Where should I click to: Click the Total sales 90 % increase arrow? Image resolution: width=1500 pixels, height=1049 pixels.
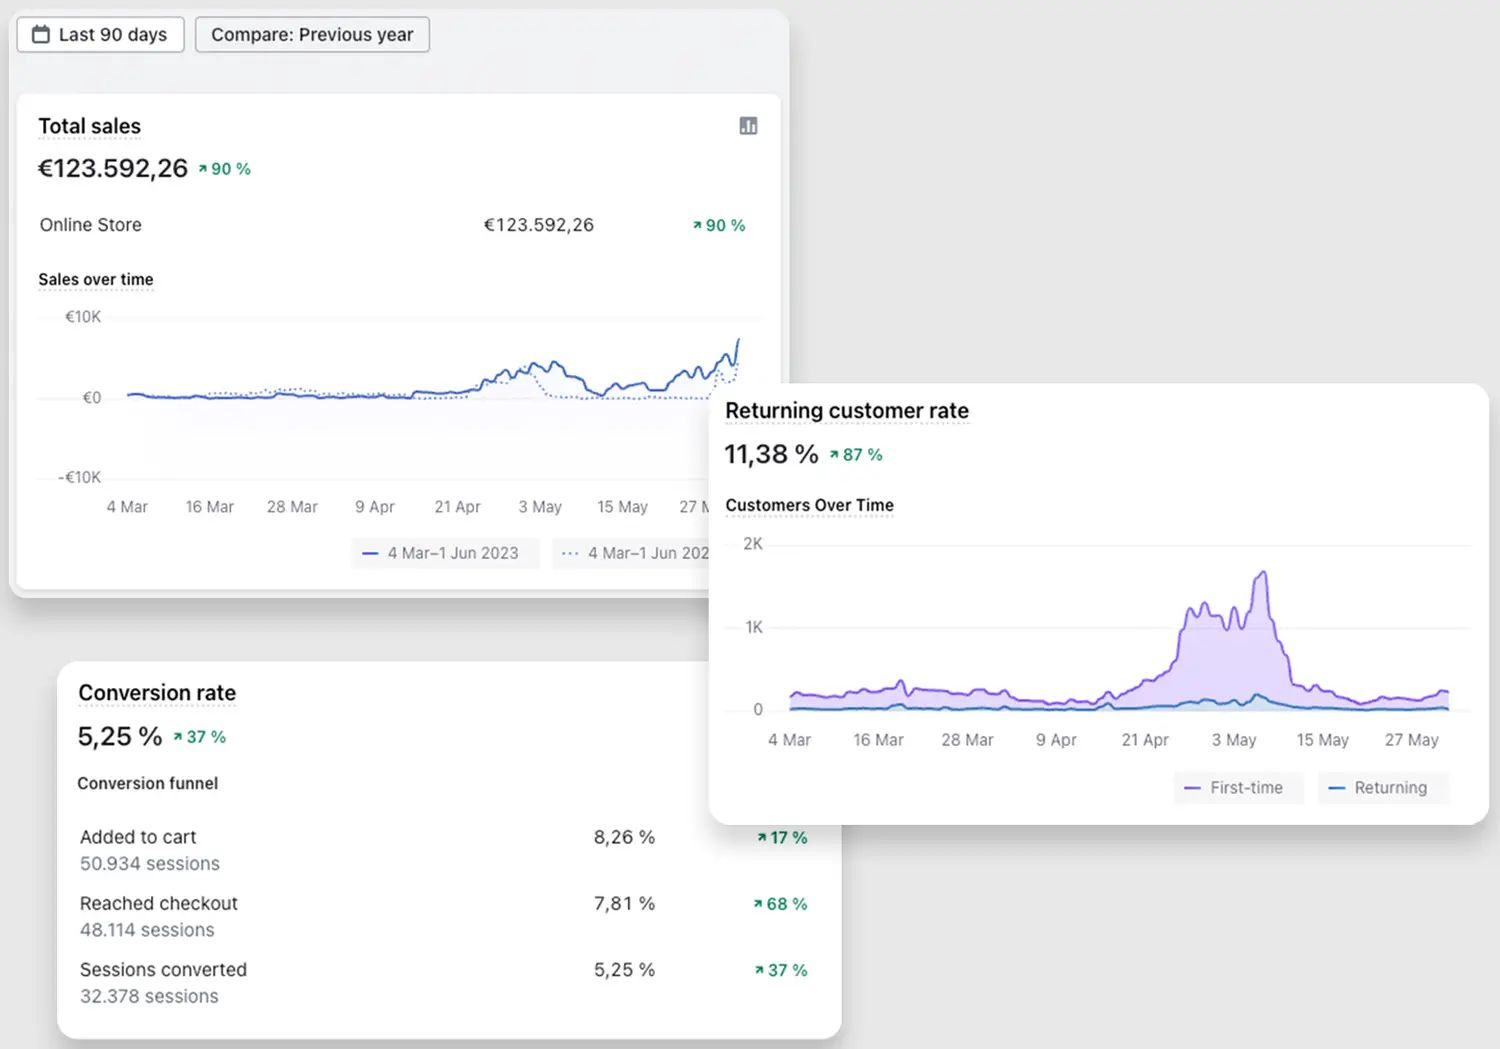click(x=203, y=169)
